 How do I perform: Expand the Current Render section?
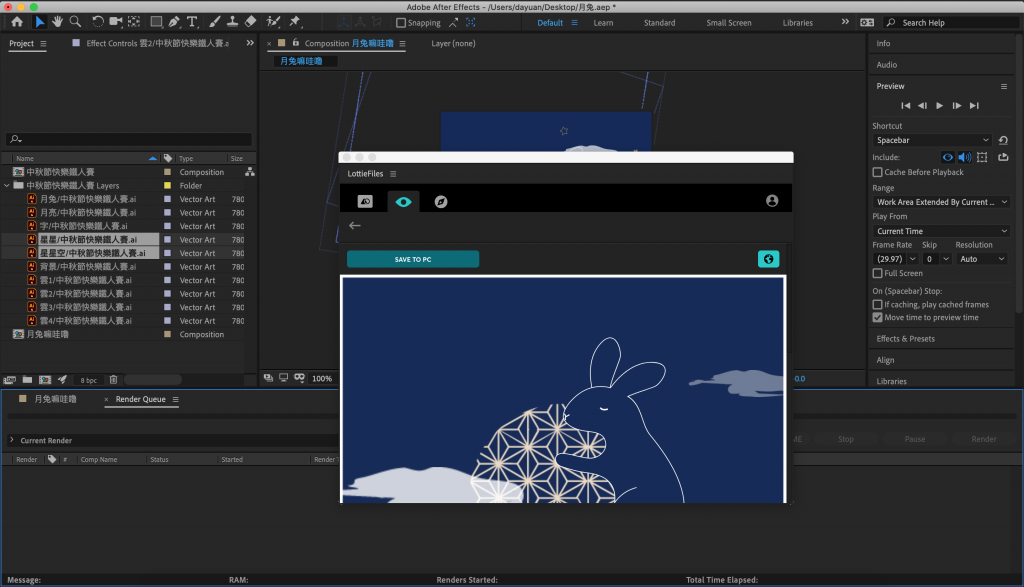point(12,440)
